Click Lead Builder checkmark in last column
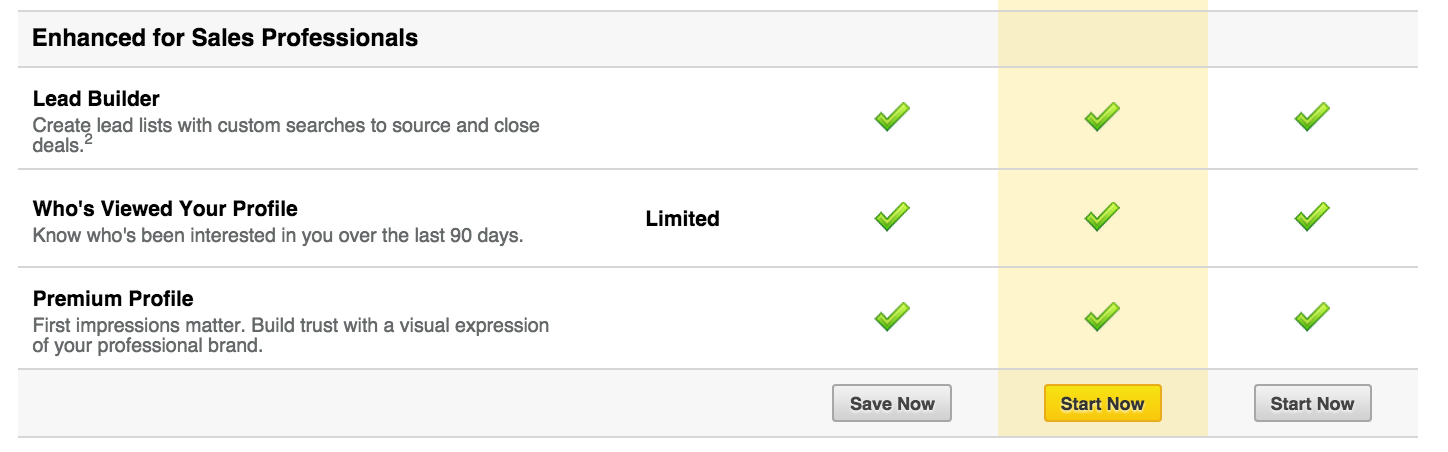The width and height of the screenshot is (1448, 452). [1312, 117]
